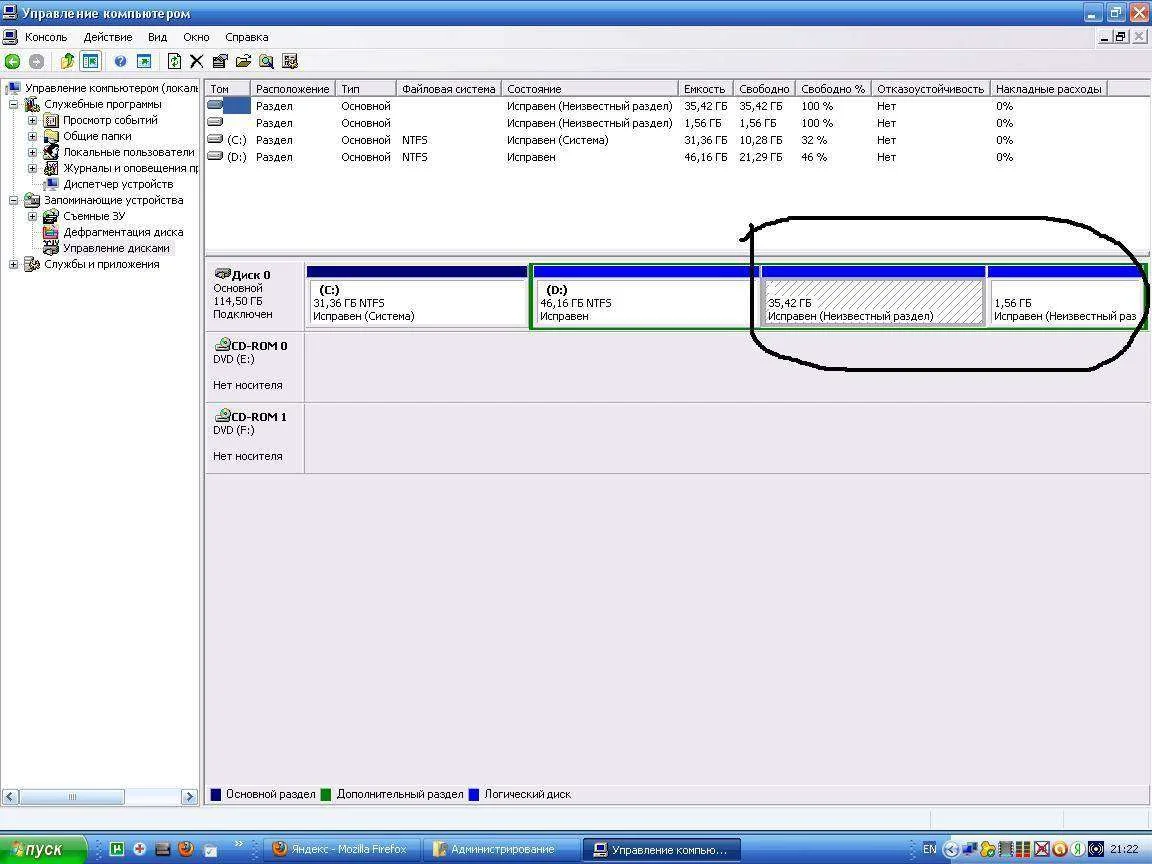Sort by Файловая система column header
1152x864 pixels.
tap(448, 89)
